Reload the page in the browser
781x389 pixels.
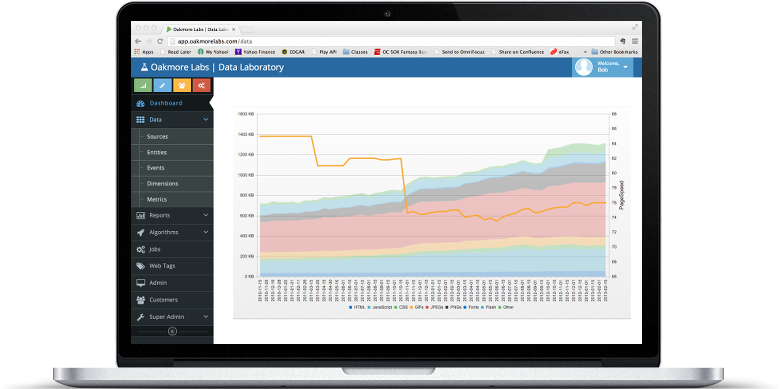pos(160,41)
